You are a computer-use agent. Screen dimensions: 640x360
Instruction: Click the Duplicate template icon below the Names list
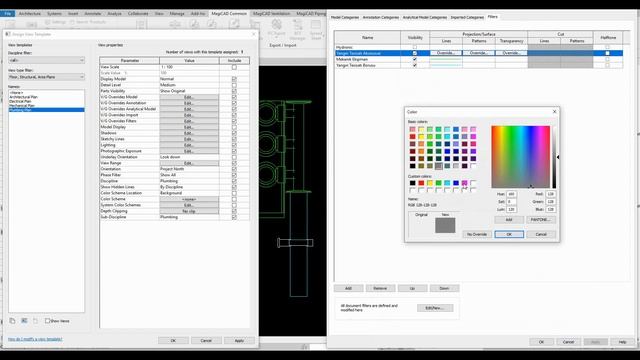coord(12,321)
